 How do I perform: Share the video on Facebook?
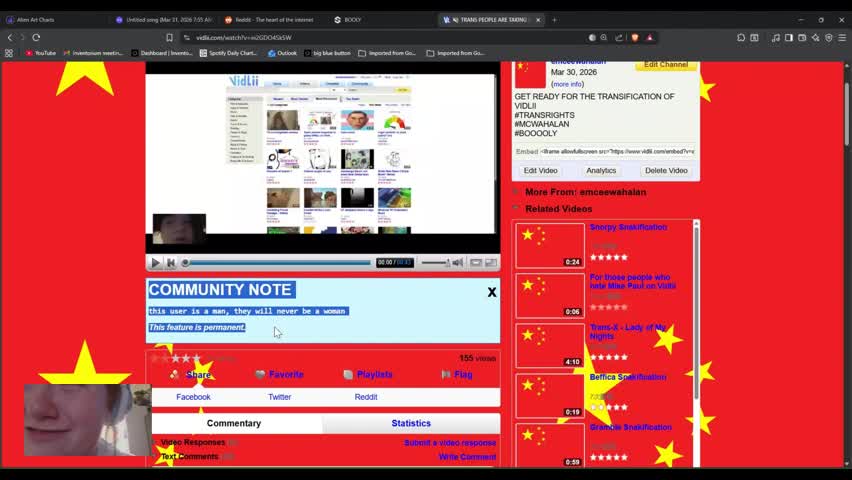tap(193, 397)
